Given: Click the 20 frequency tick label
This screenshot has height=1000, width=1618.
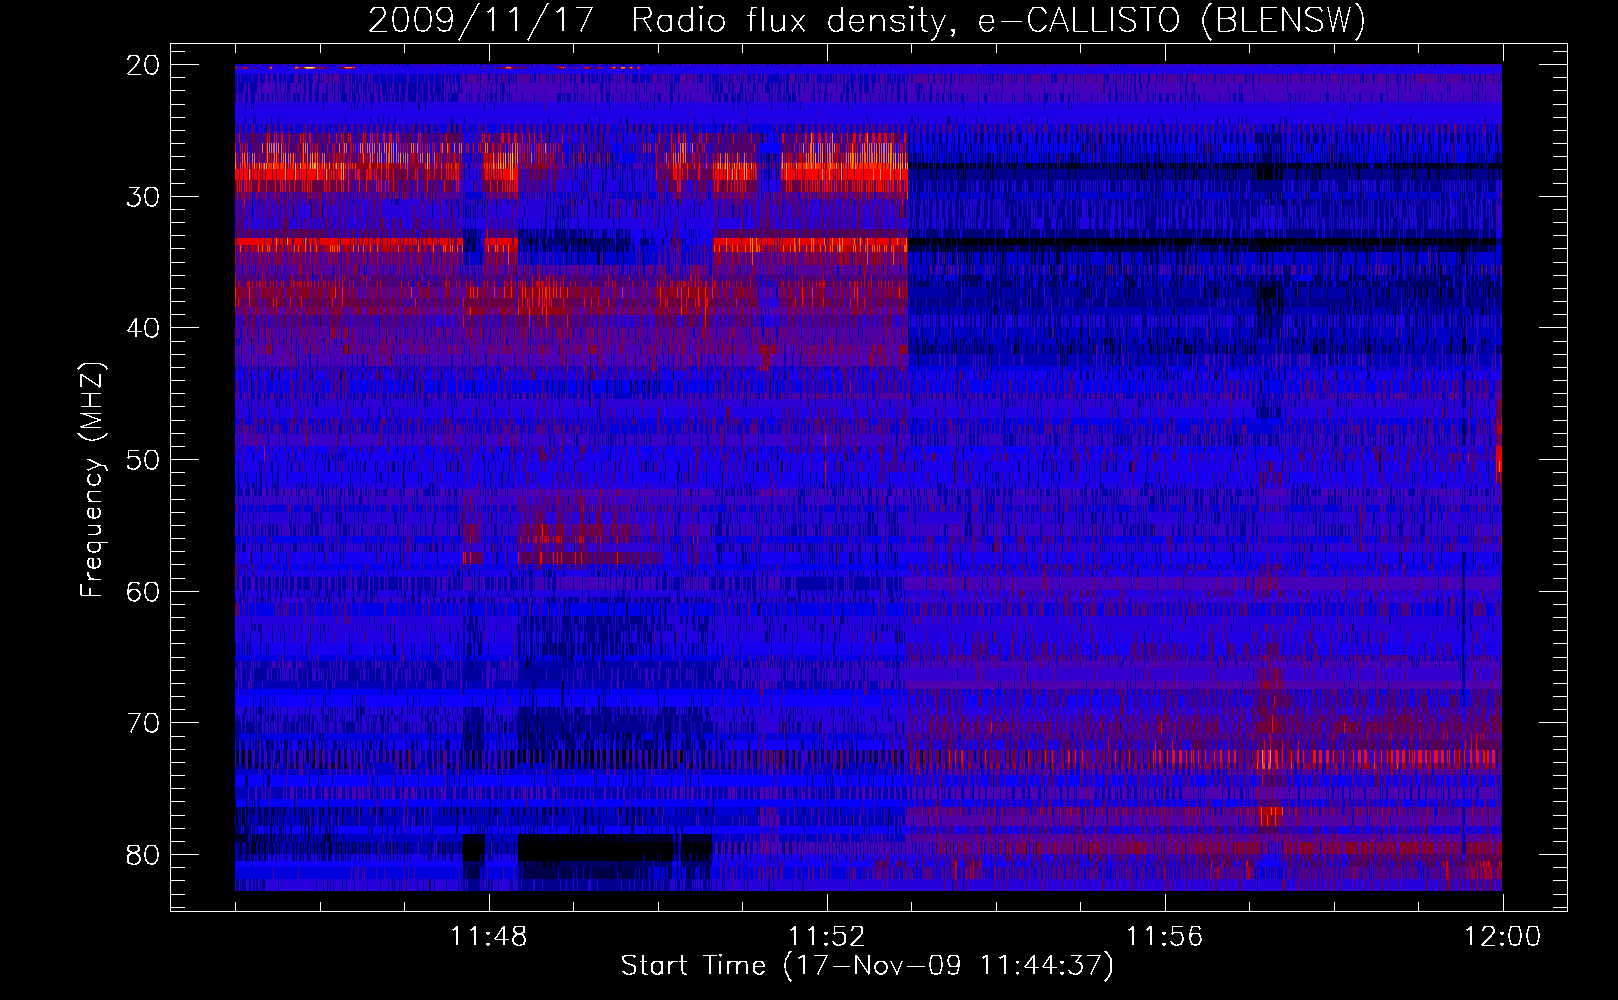Looking at the screenshot, I should [144, 65].
